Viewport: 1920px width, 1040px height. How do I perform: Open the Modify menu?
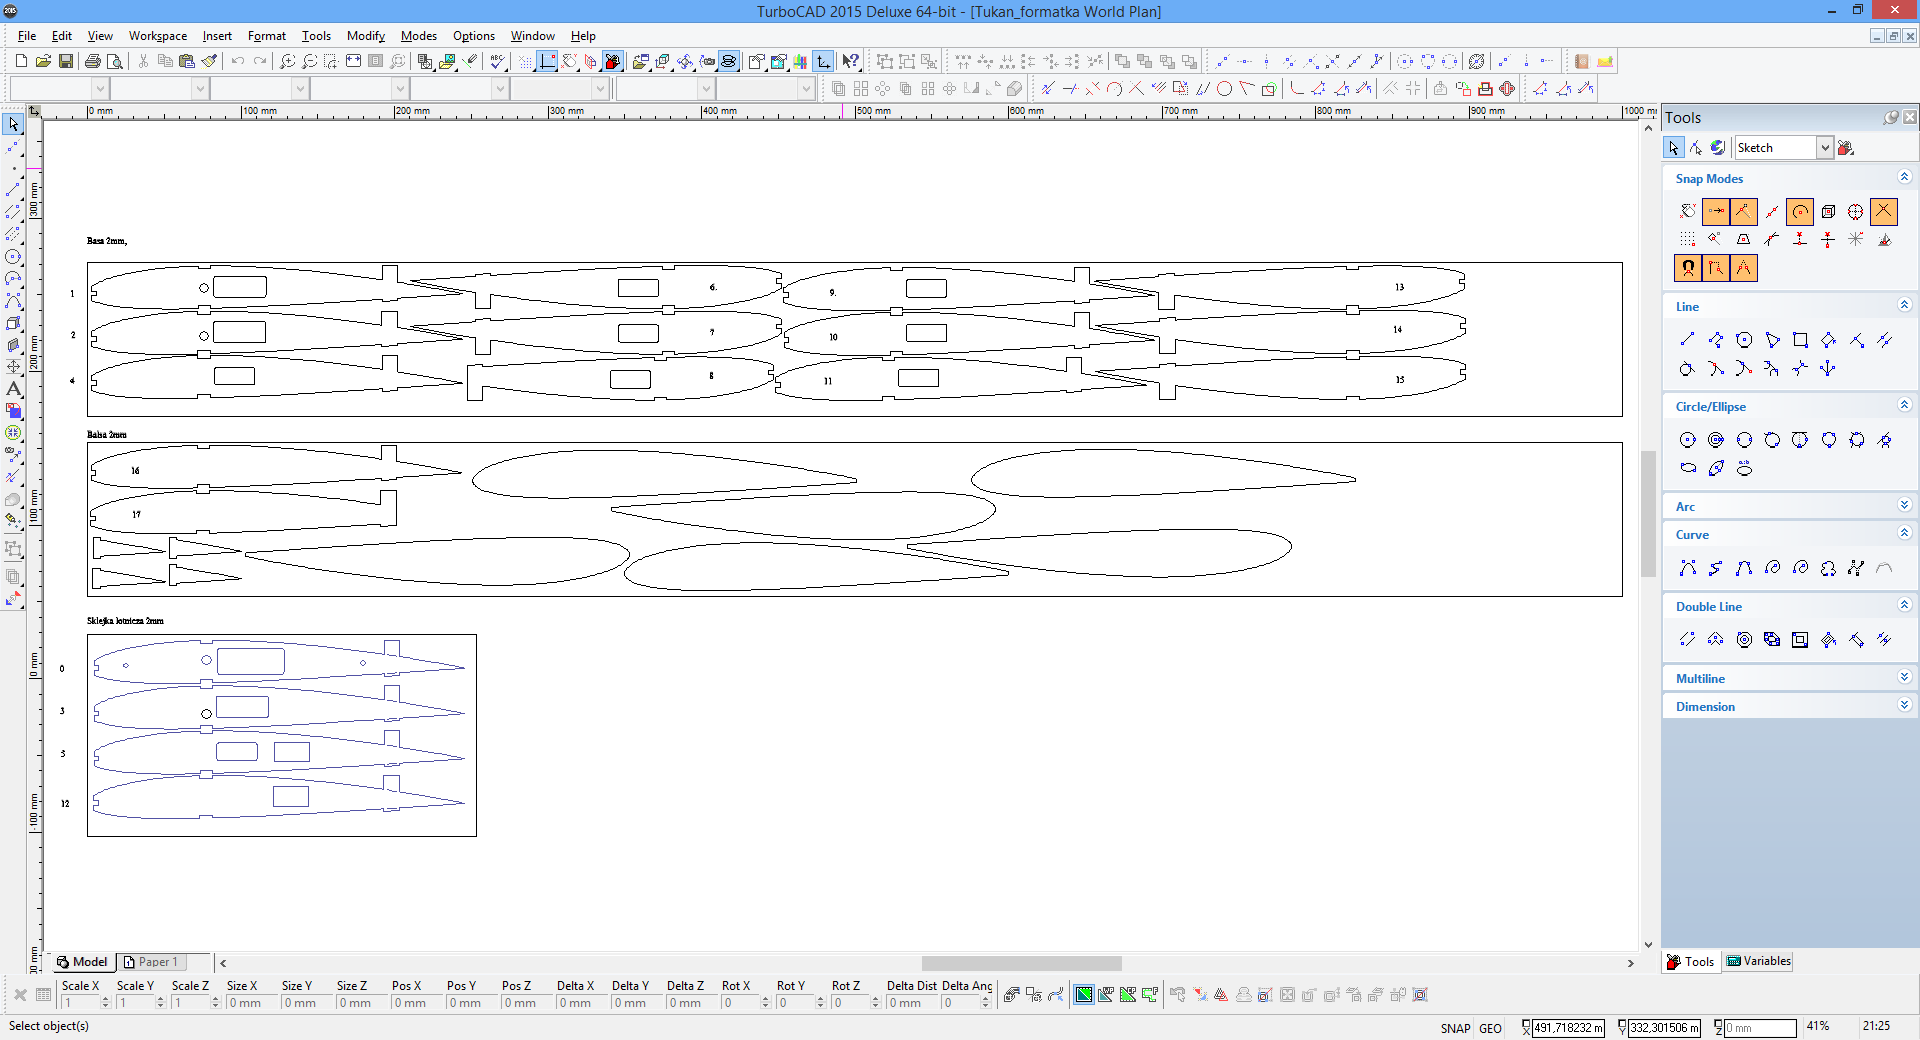[x=365, y=36]
